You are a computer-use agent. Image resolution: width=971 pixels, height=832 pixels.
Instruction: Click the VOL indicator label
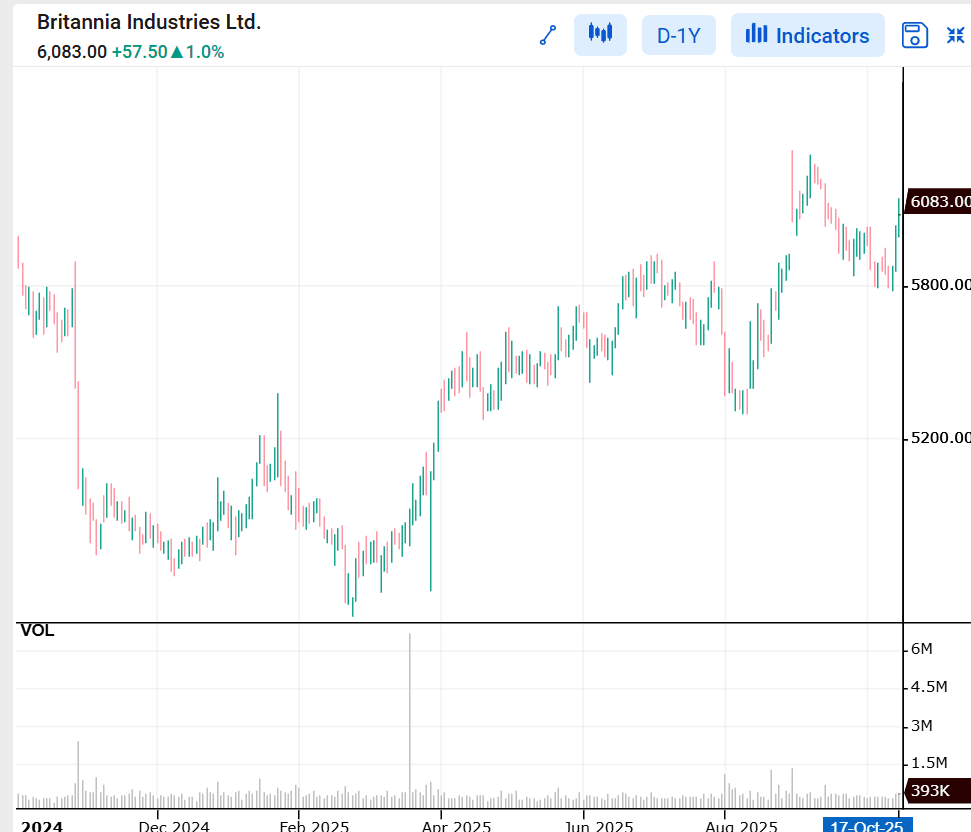(37, 631)
